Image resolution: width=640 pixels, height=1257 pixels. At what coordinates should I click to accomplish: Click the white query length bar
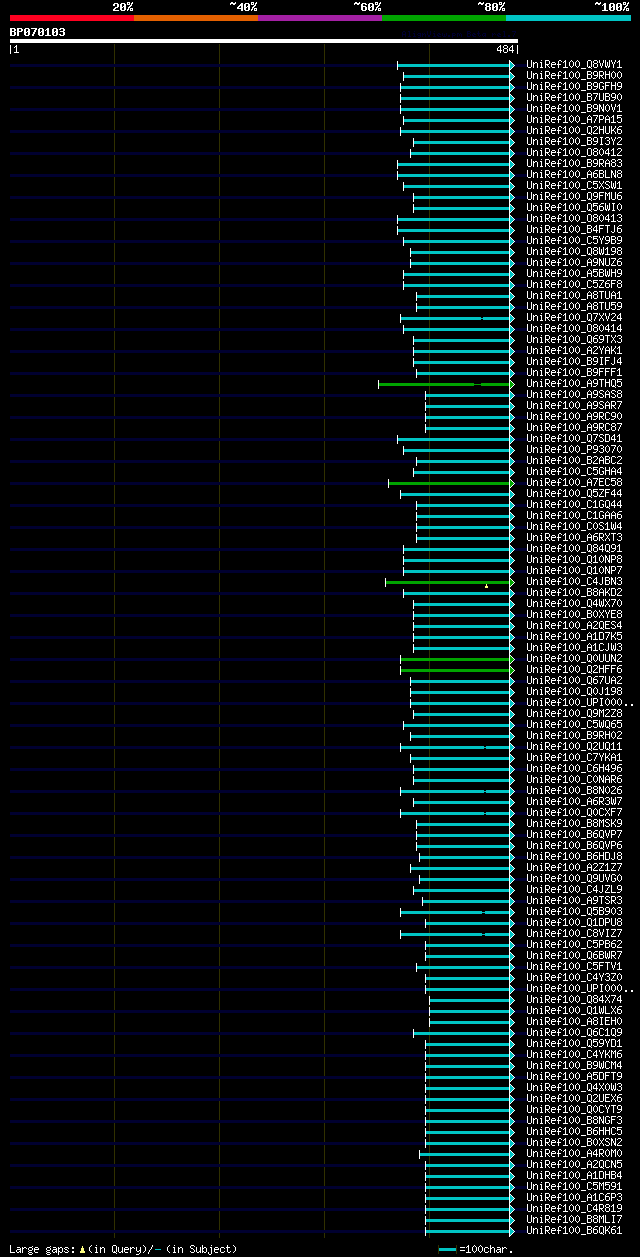click(264, 41)
